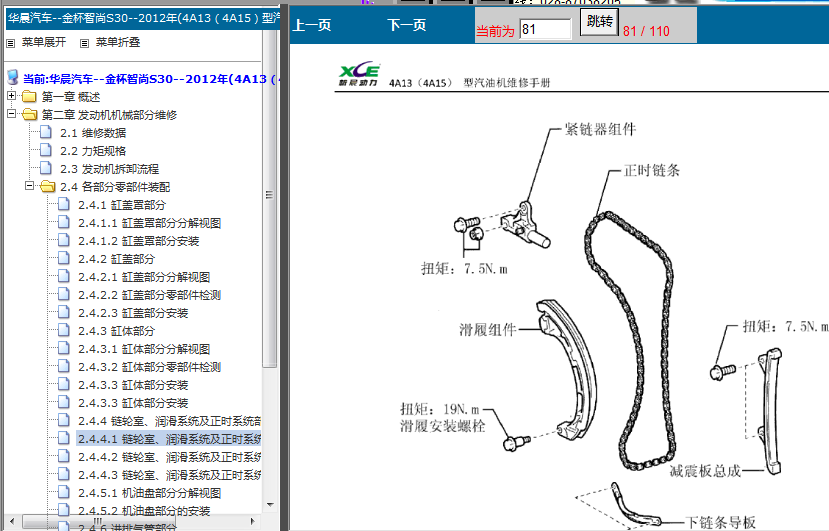Go to next page with 下一页
The height and width of the screenshot is (531, 829).
click(x=407, y=25)
